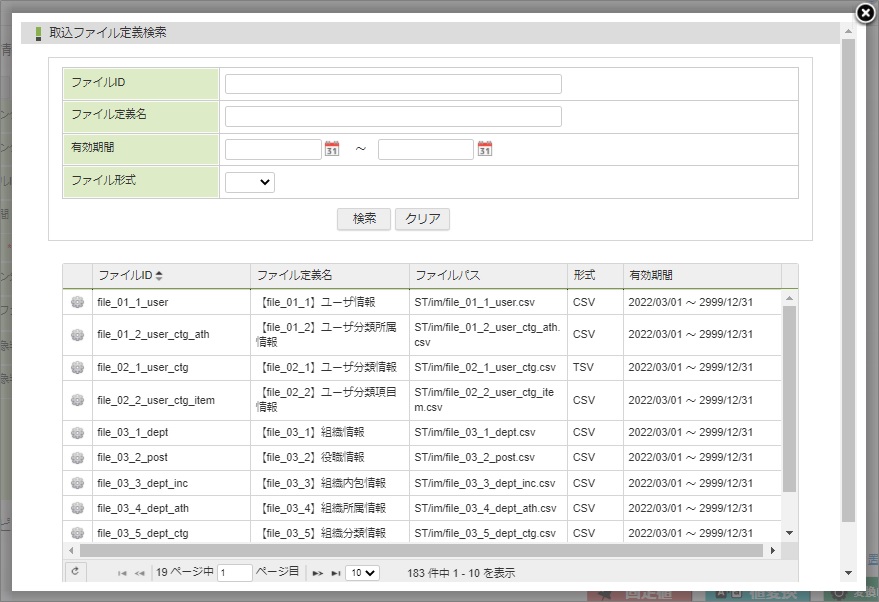
Task: Click the gear icon beside file_02_1_user_ctg
Action: tap(77, 367)
